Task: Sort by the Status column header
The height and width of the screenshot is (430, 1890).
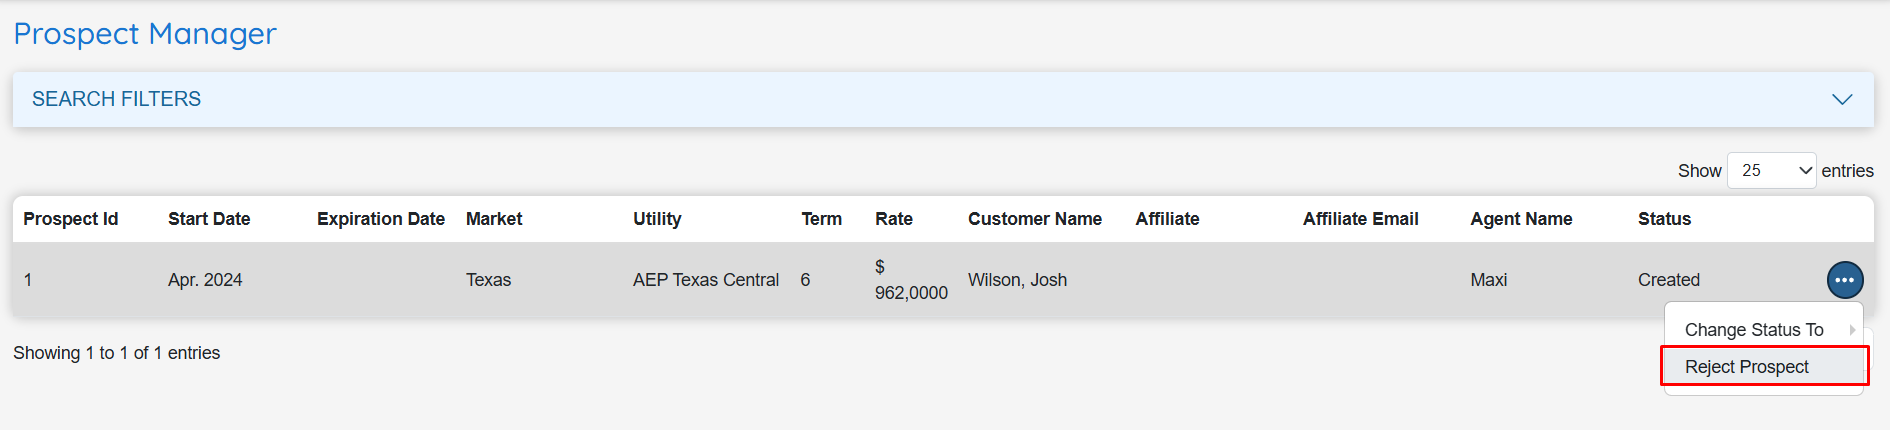Action: coord(1664,219)
